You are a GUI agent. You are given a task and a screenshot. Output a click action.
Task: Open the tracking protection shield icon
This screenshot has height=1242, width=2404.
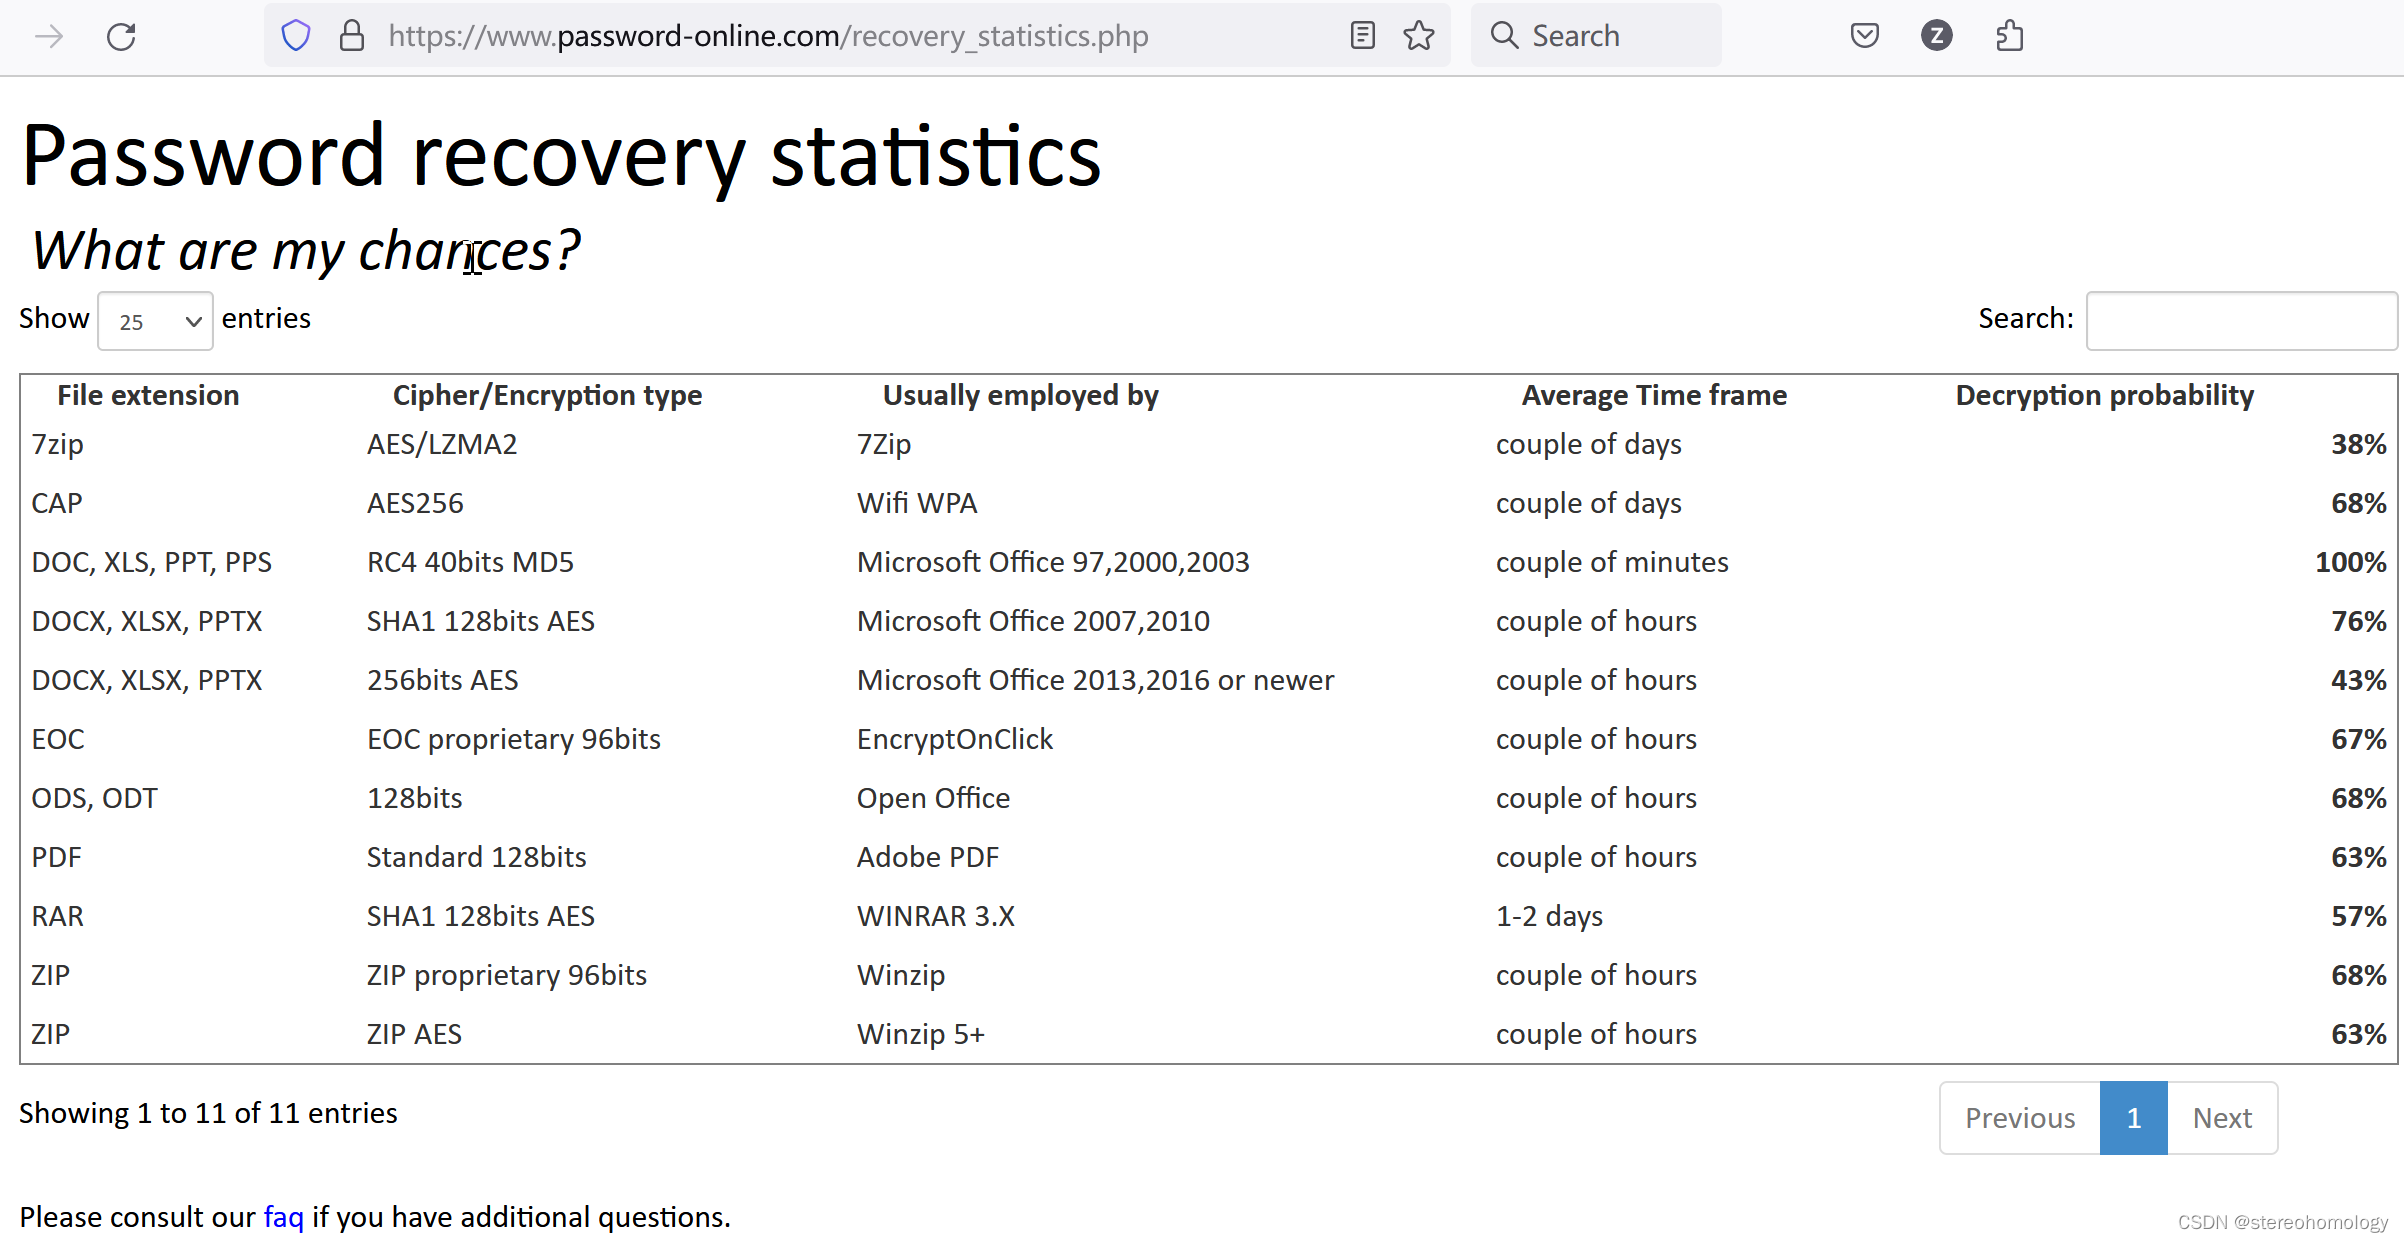pyautogui.click(x=296, y=36)
